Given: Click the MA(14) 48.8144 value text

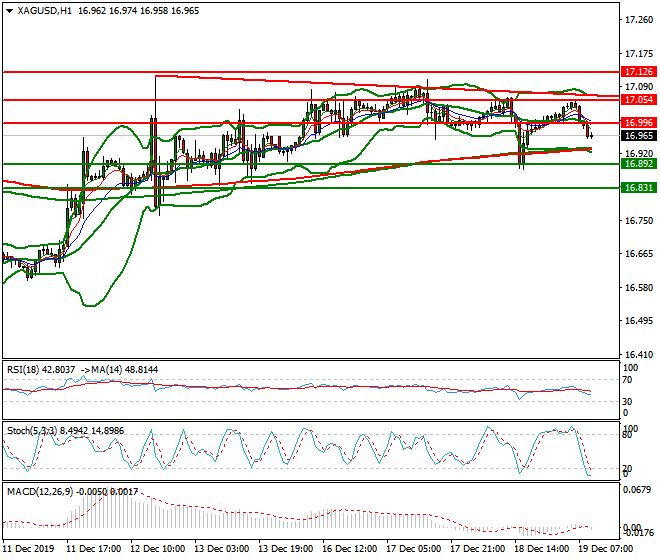Looking at the screenshot, I should coord(125,370).
